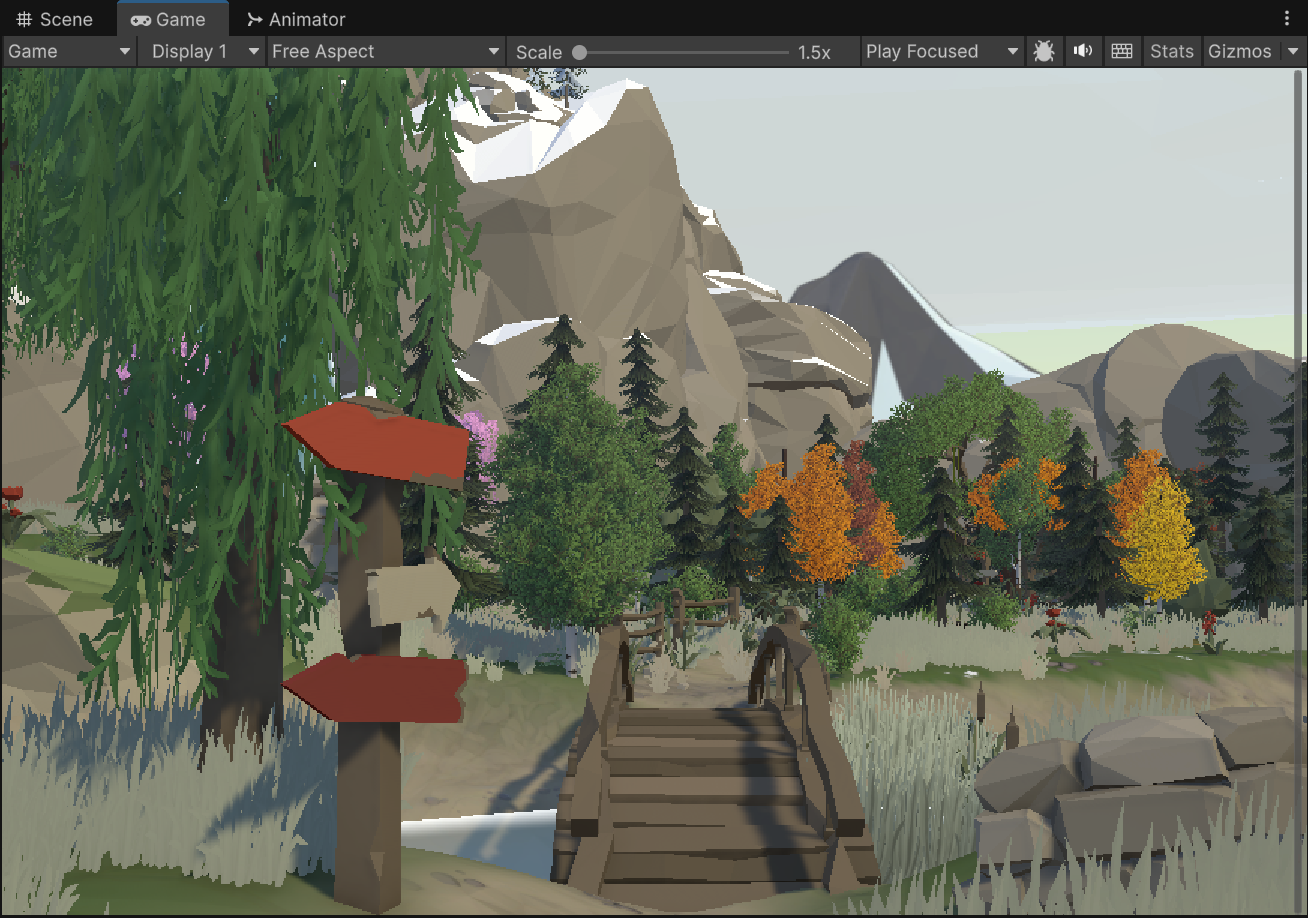Open the Play Focused dropdown
Screen dimensions: 1308x918
point(942,52)
